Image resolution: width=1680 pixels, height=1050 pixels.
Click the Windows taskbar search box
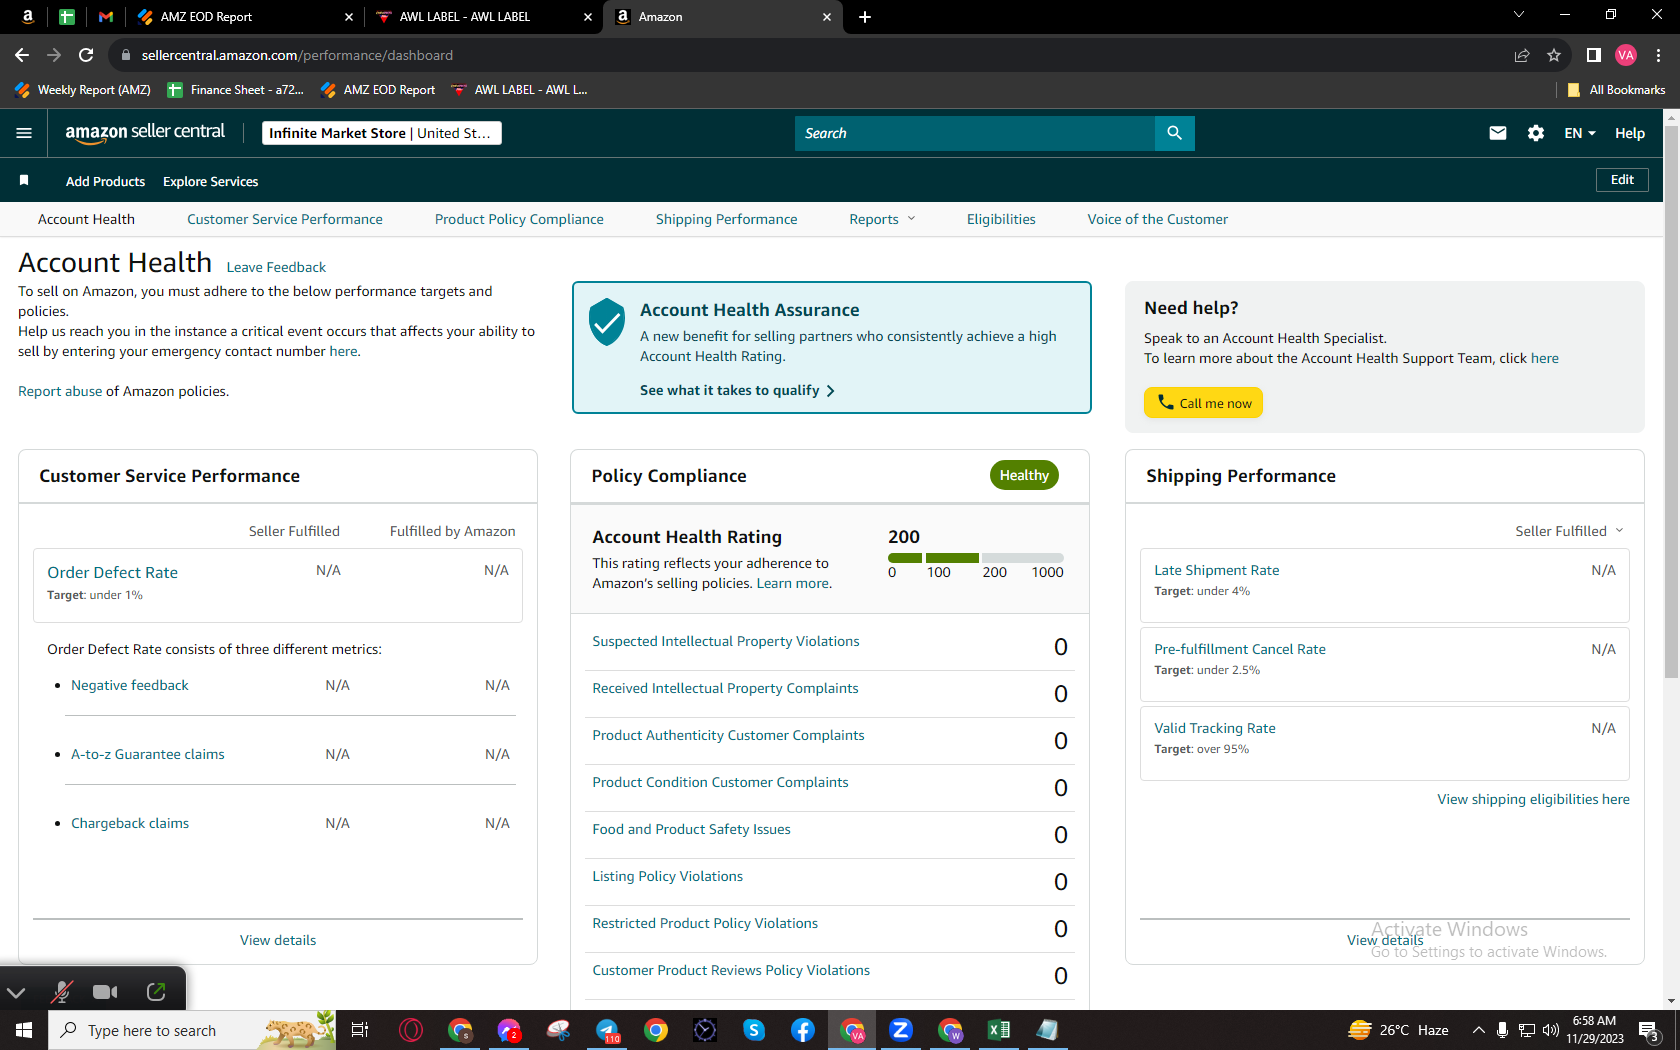[192, 1030]
